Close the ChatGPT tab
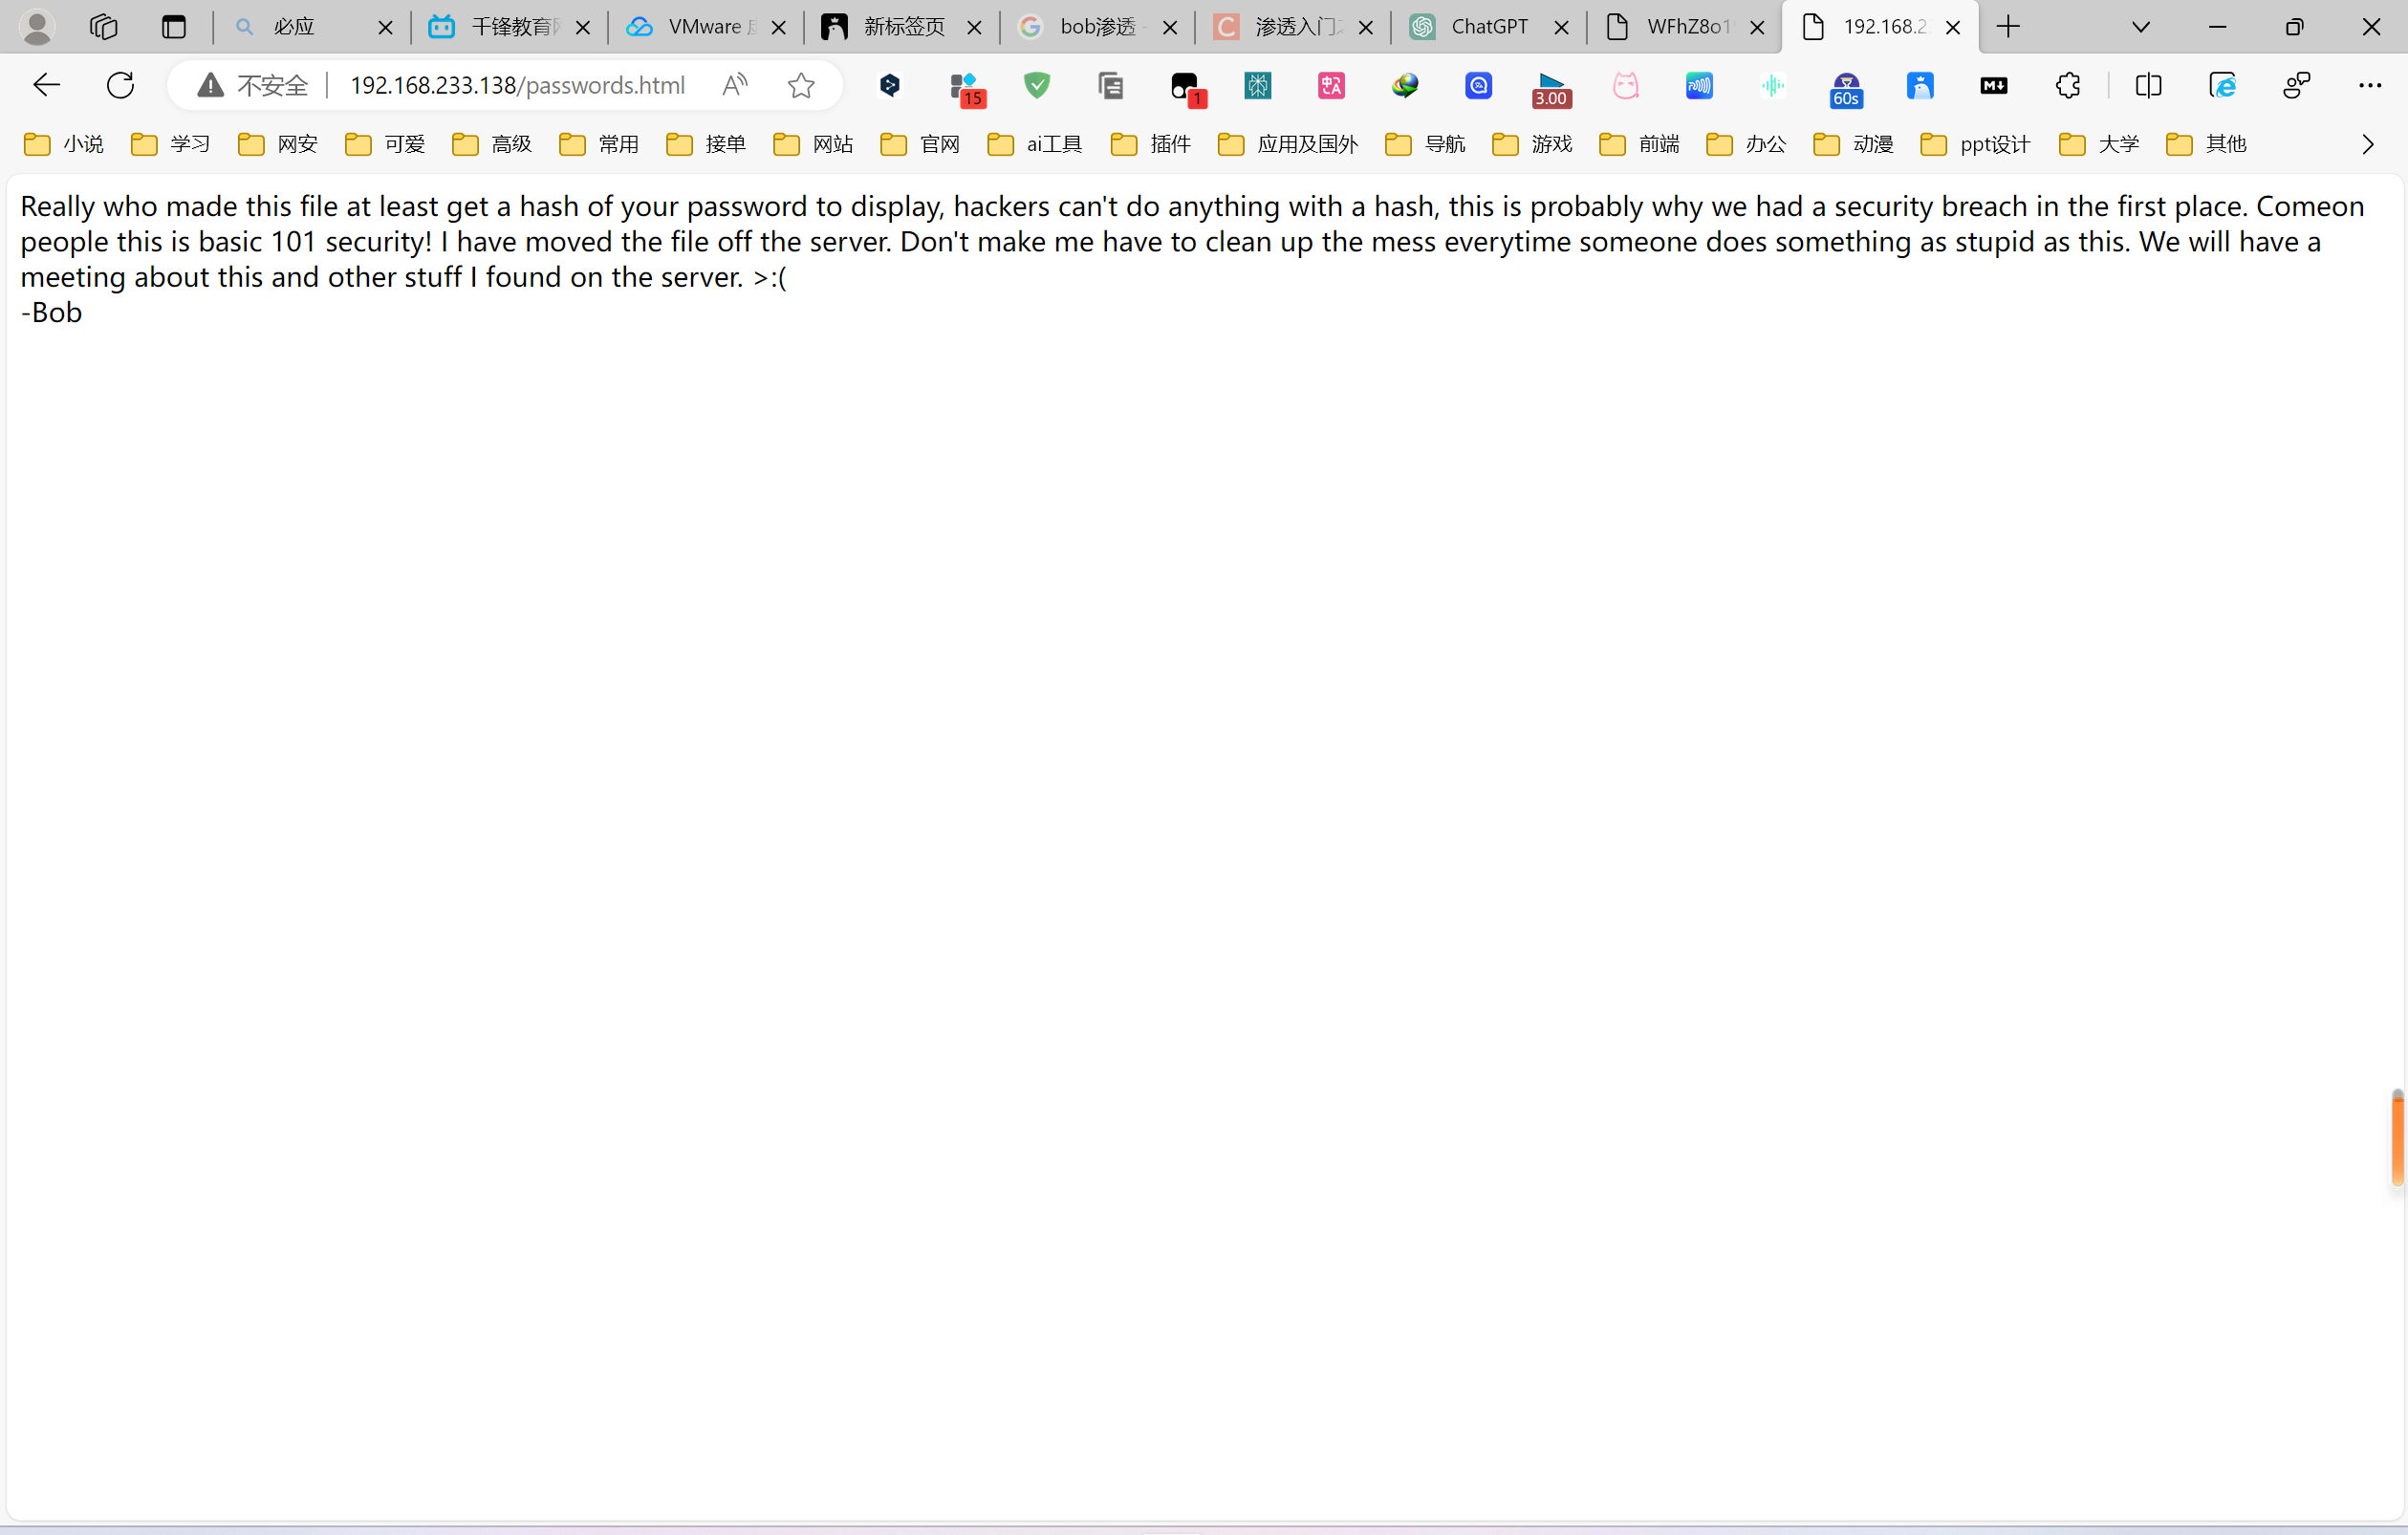Screen dimensions: 2408x1535 (x=1561, y=28)
